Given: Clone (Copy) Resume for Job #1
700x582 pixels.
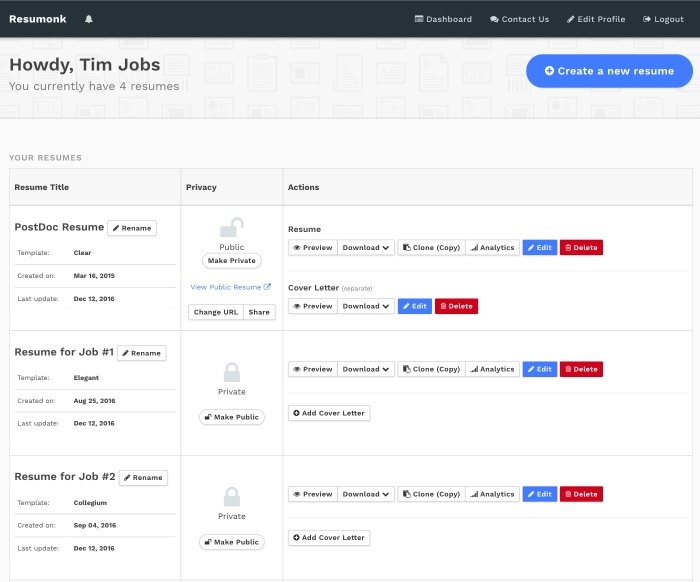Looking at the screenshot, I should 431,369.
